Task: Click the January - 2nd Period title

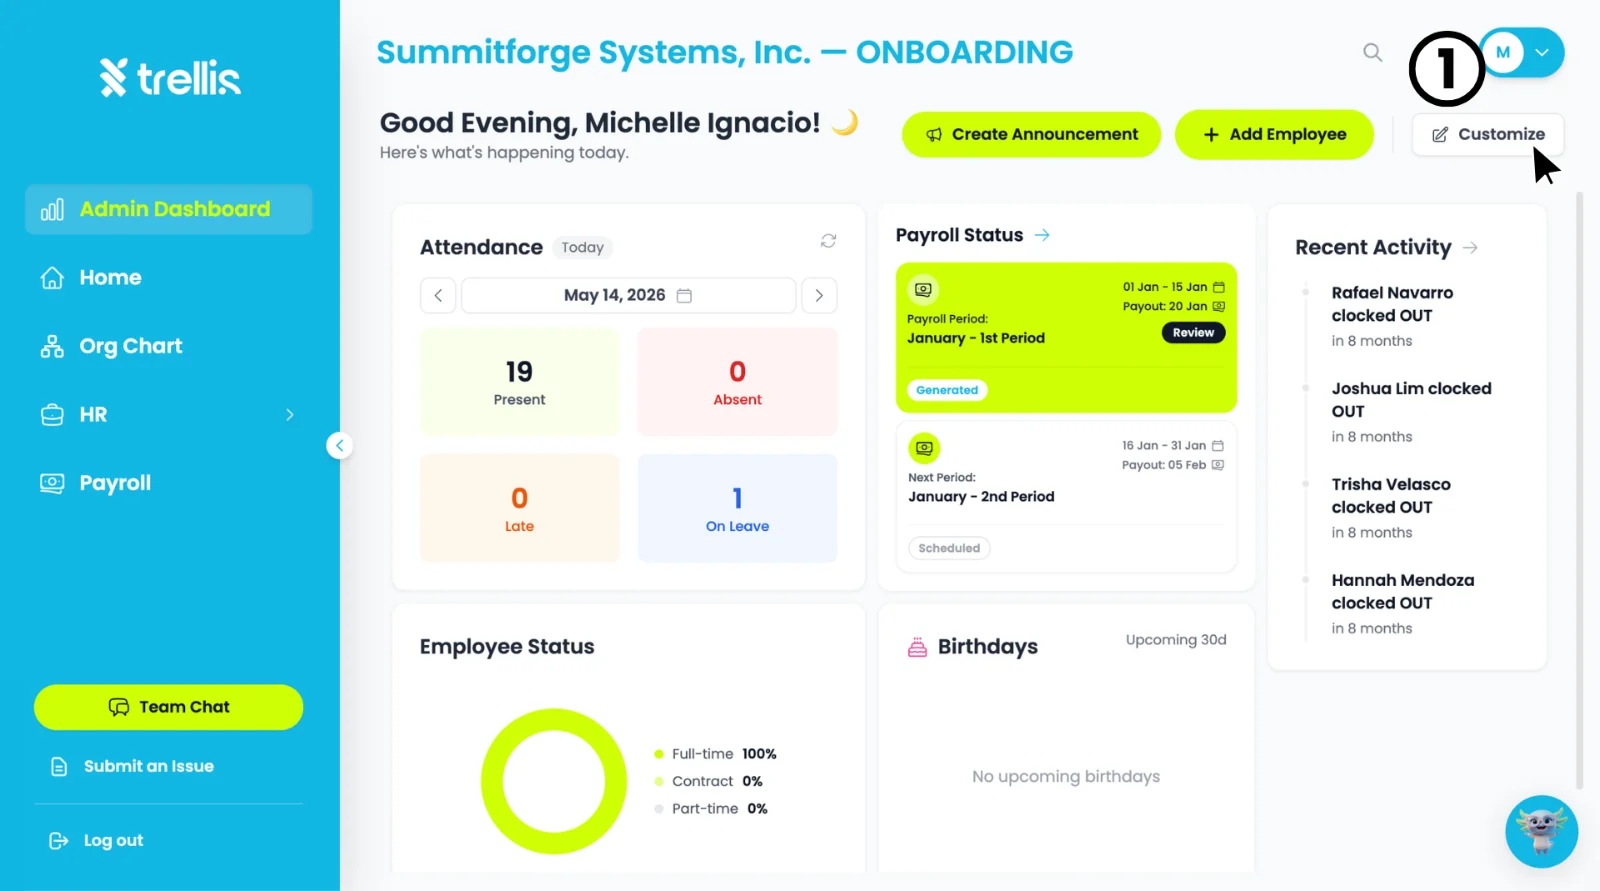Action: click(x=981, y=496)
